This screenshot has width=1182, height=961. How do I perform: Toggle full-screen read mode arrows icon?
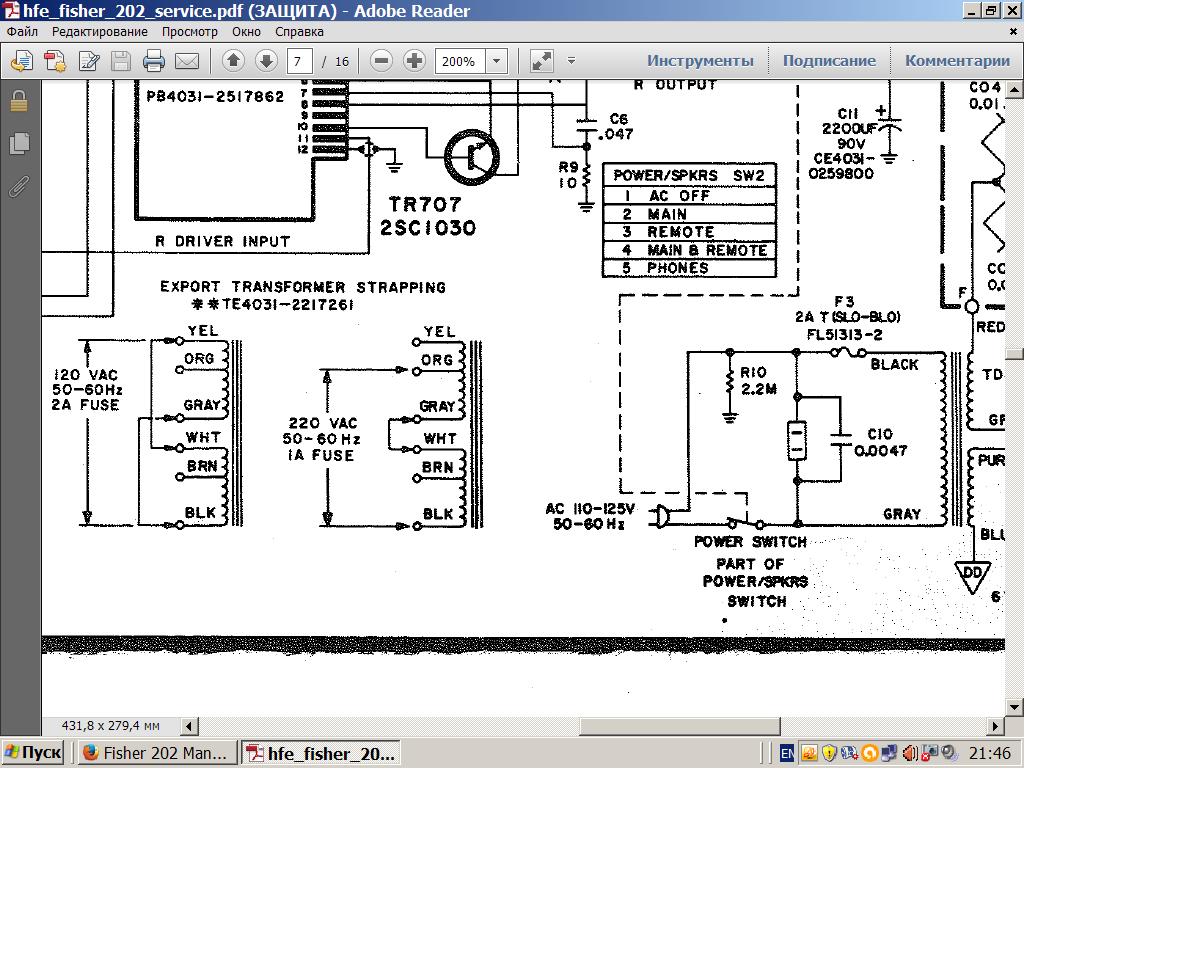[x=541, y=61]
